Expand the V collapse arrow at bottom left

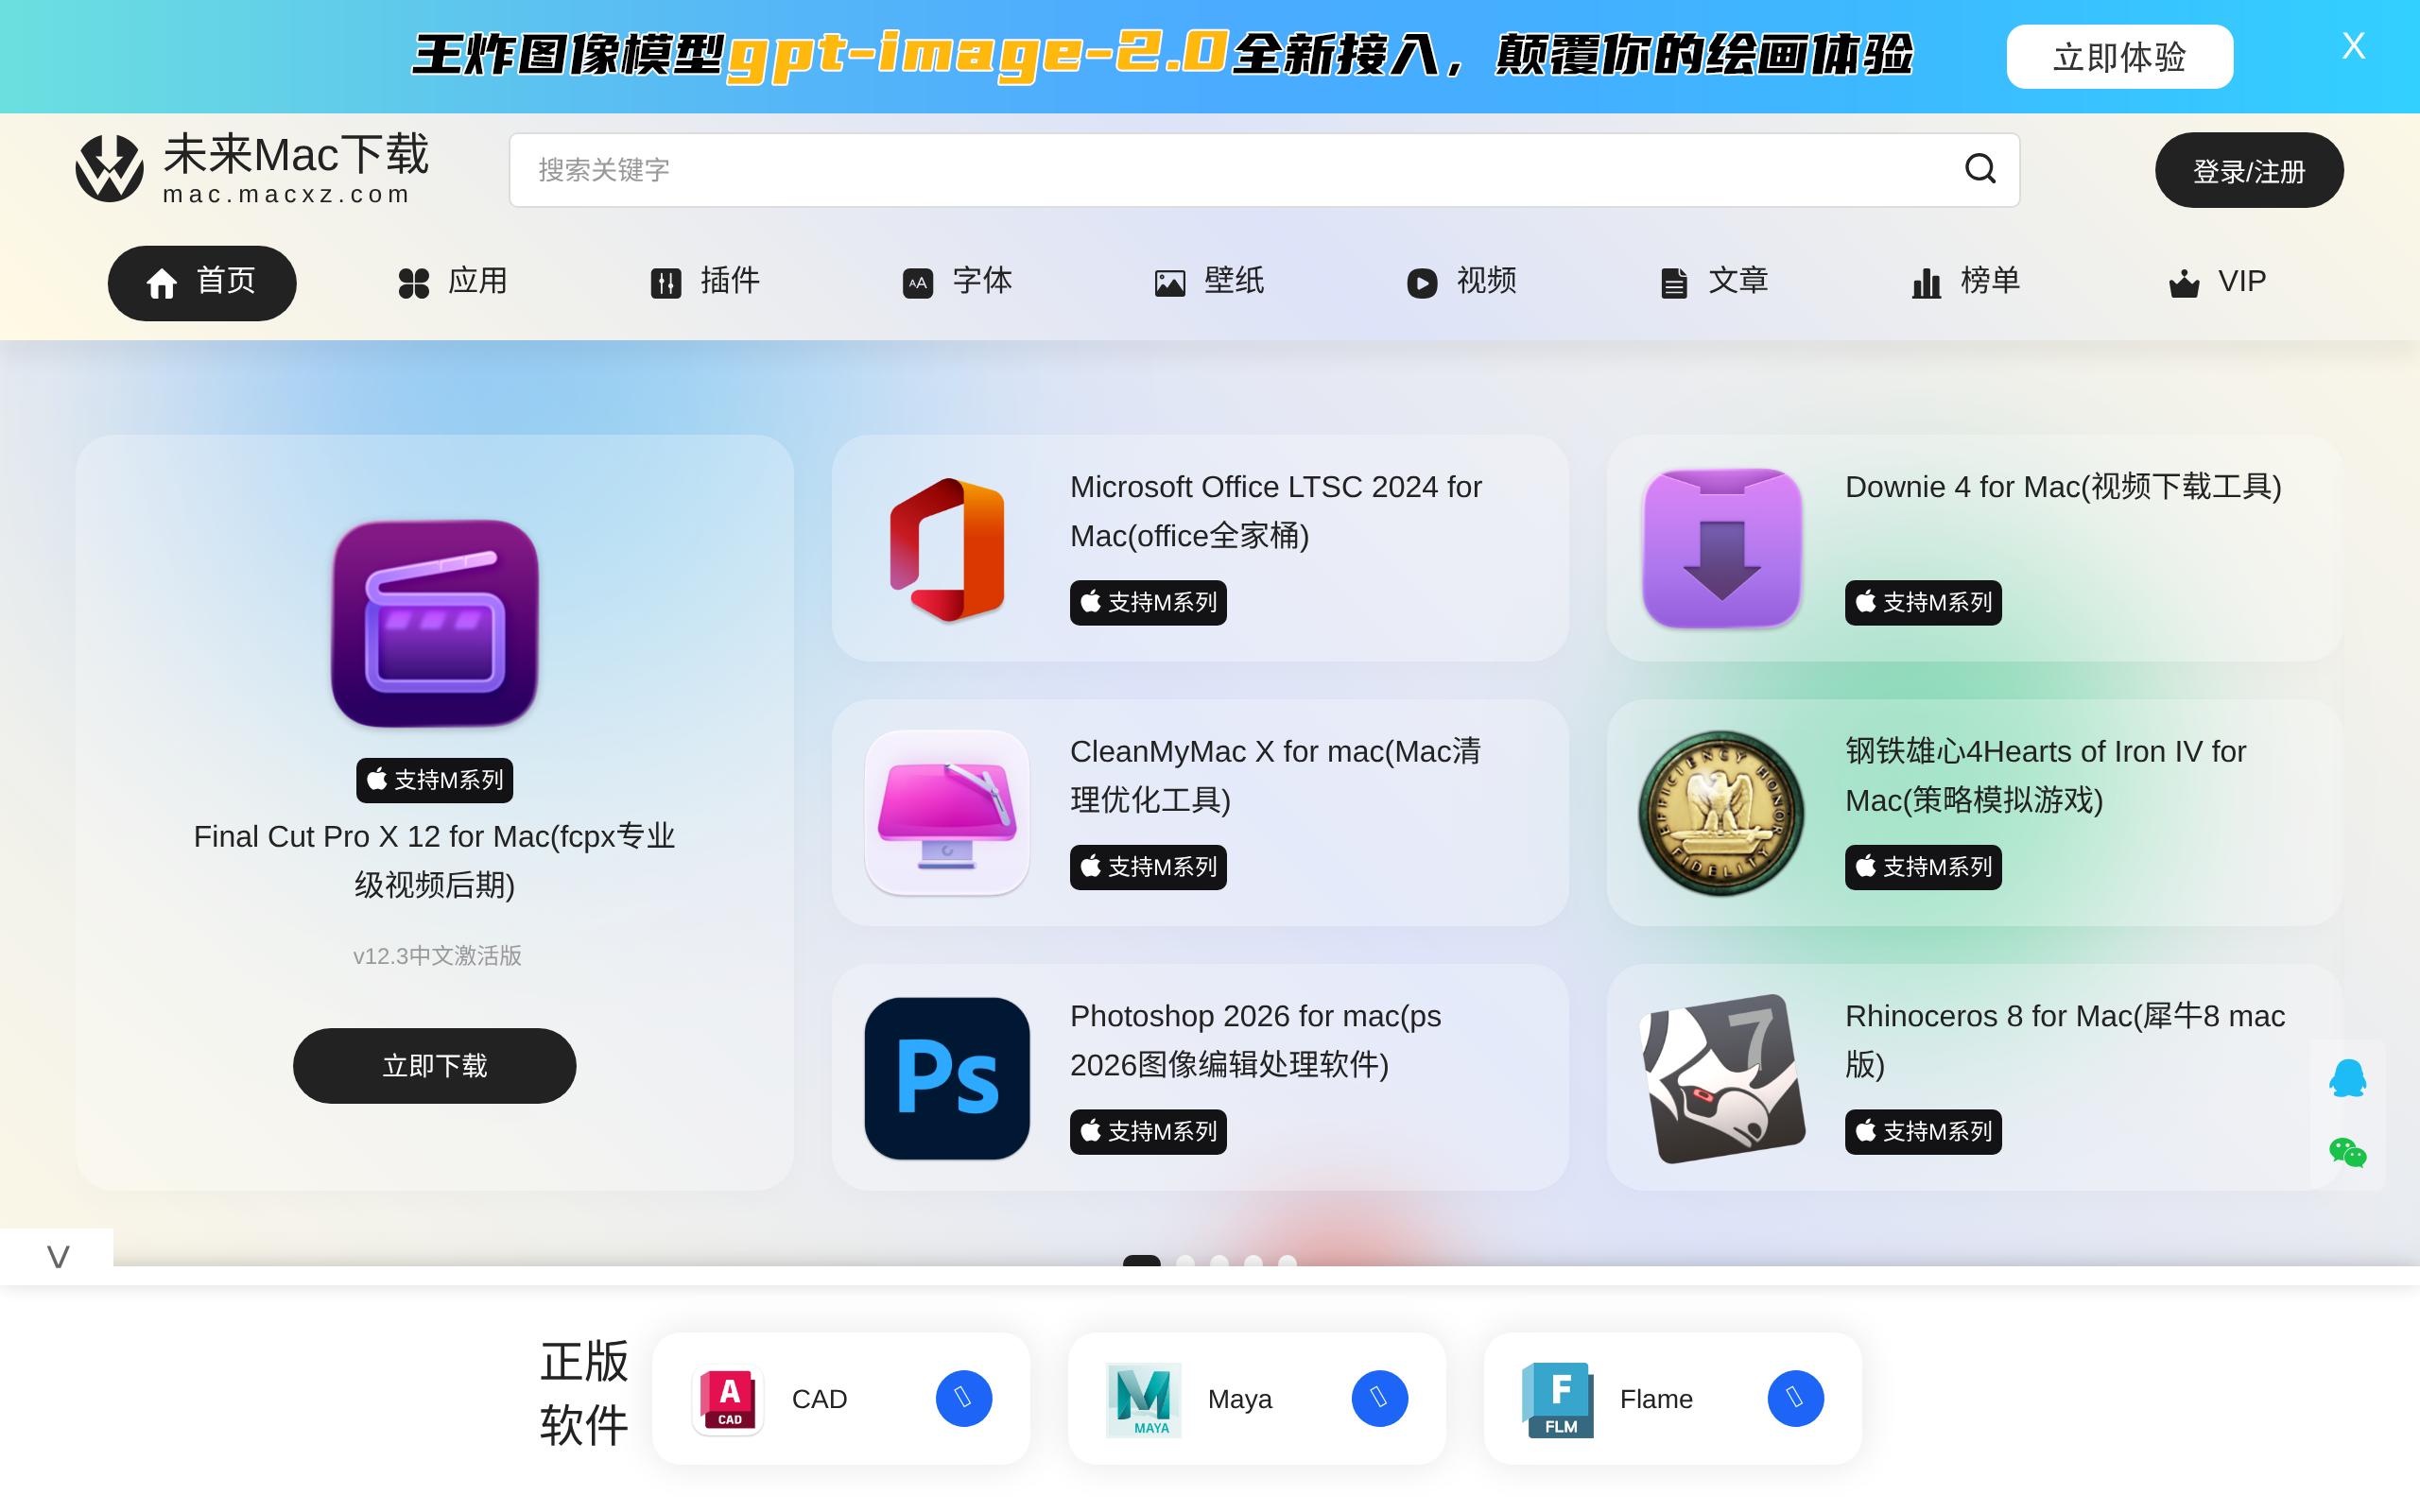57,1256
